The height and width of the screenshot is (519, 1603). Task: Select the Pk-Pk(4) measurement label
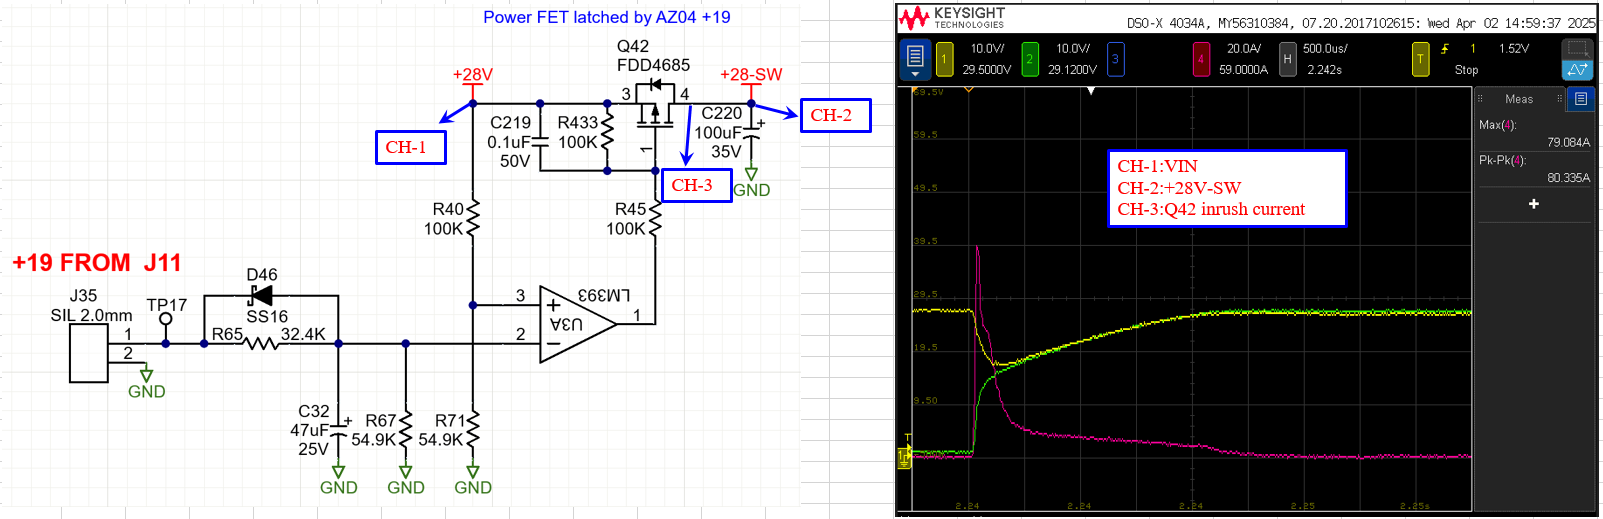[1502, 160]
